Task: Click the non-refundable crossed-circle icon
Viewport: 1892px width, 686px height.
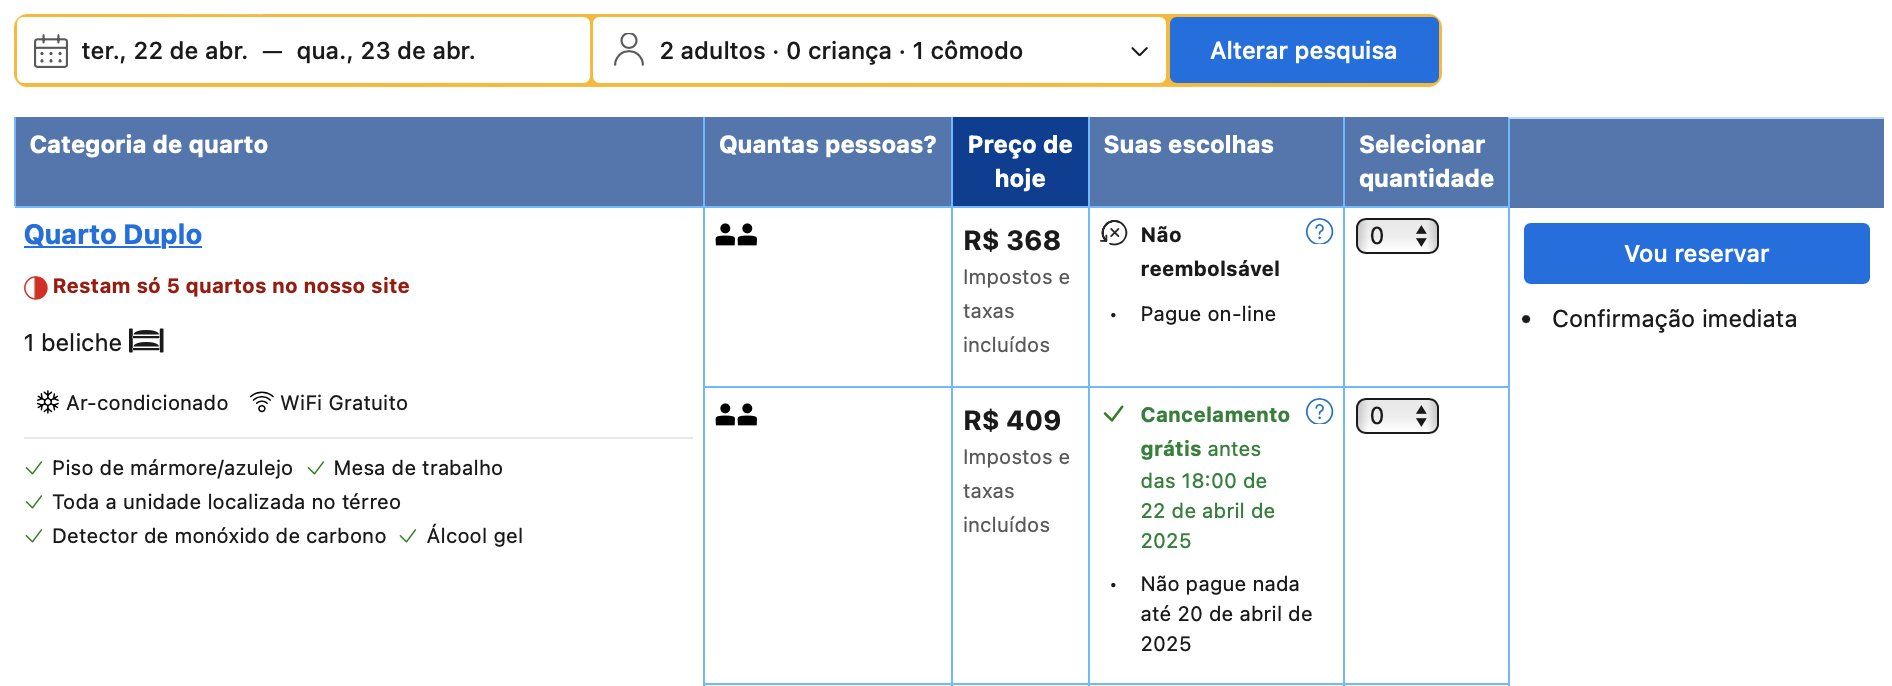Action: pyautogui.click(x=1113, y=233)
